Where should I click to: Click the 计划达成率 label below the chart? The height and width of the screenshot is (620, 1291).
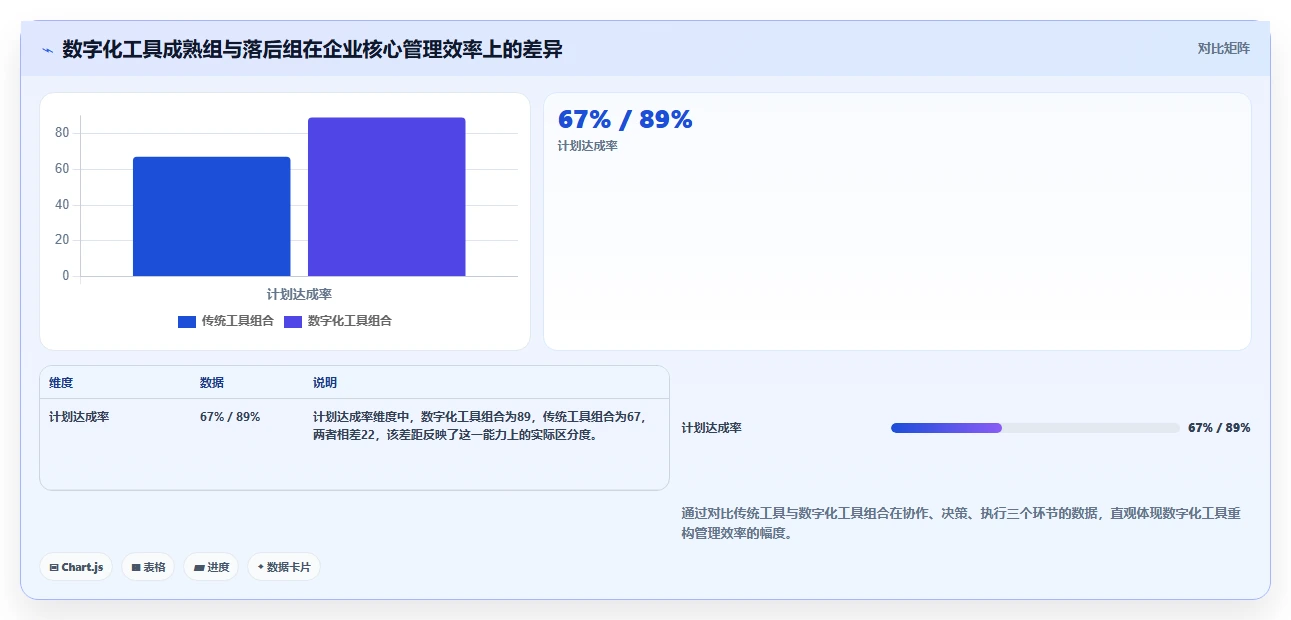(x=299, y=294)
